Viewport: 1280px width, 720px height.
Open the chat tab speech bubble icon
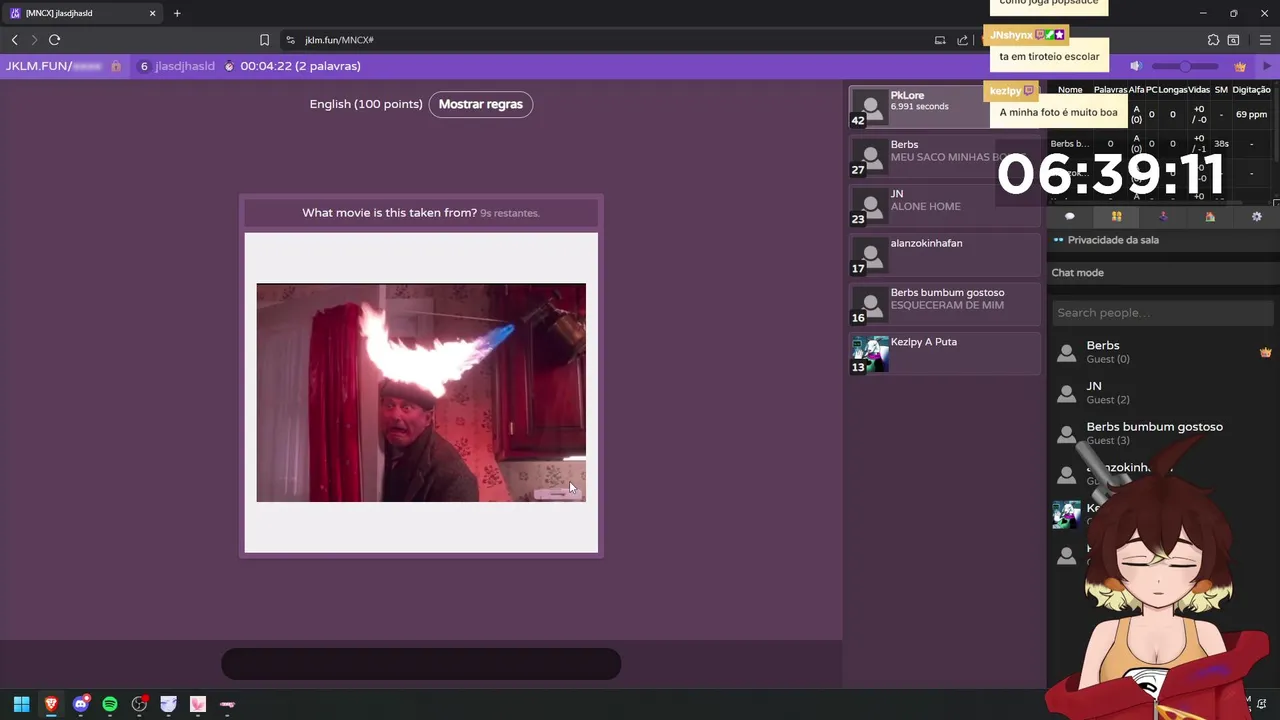(x=1069, y=216)
